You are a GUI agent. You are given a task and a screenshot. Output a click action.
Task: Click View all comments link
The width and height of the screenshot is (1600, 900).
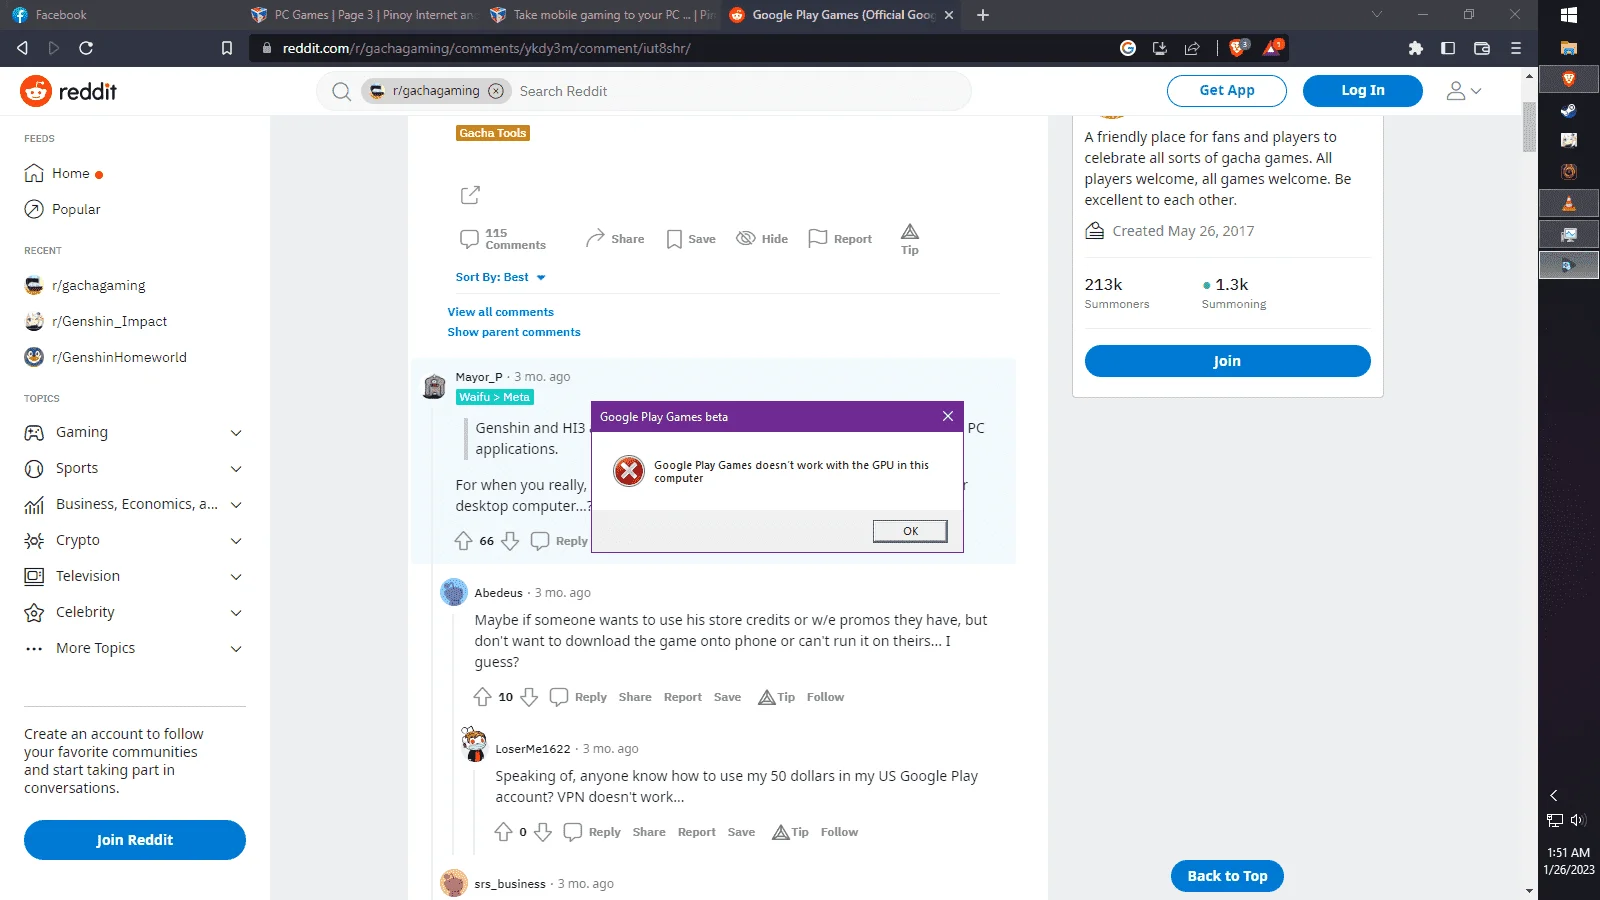coord(500,312)
